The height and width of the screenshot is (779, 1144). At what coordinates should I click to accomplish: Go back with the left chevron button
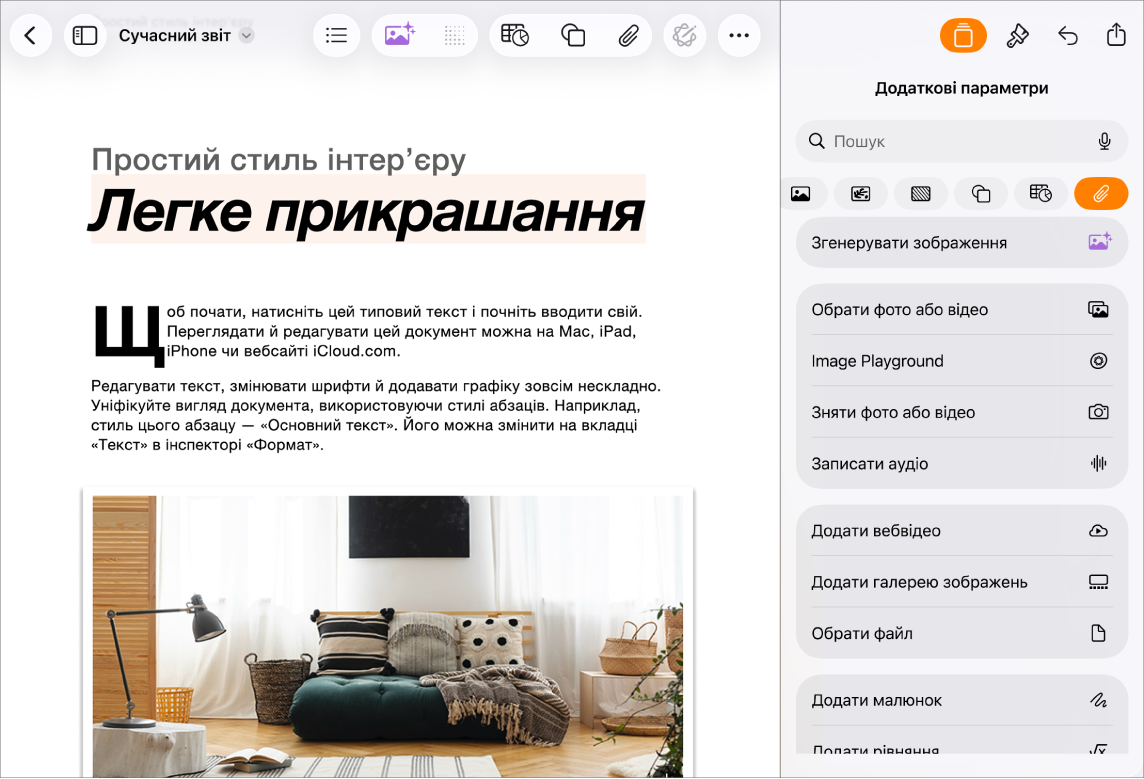click(x=31, y=35)
